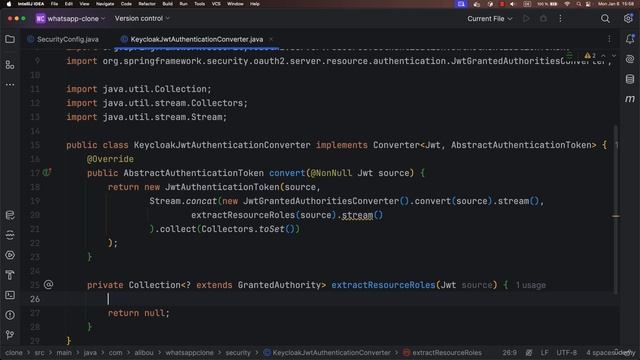
Task: Open the File menu
Action: (x=54, y=4)
